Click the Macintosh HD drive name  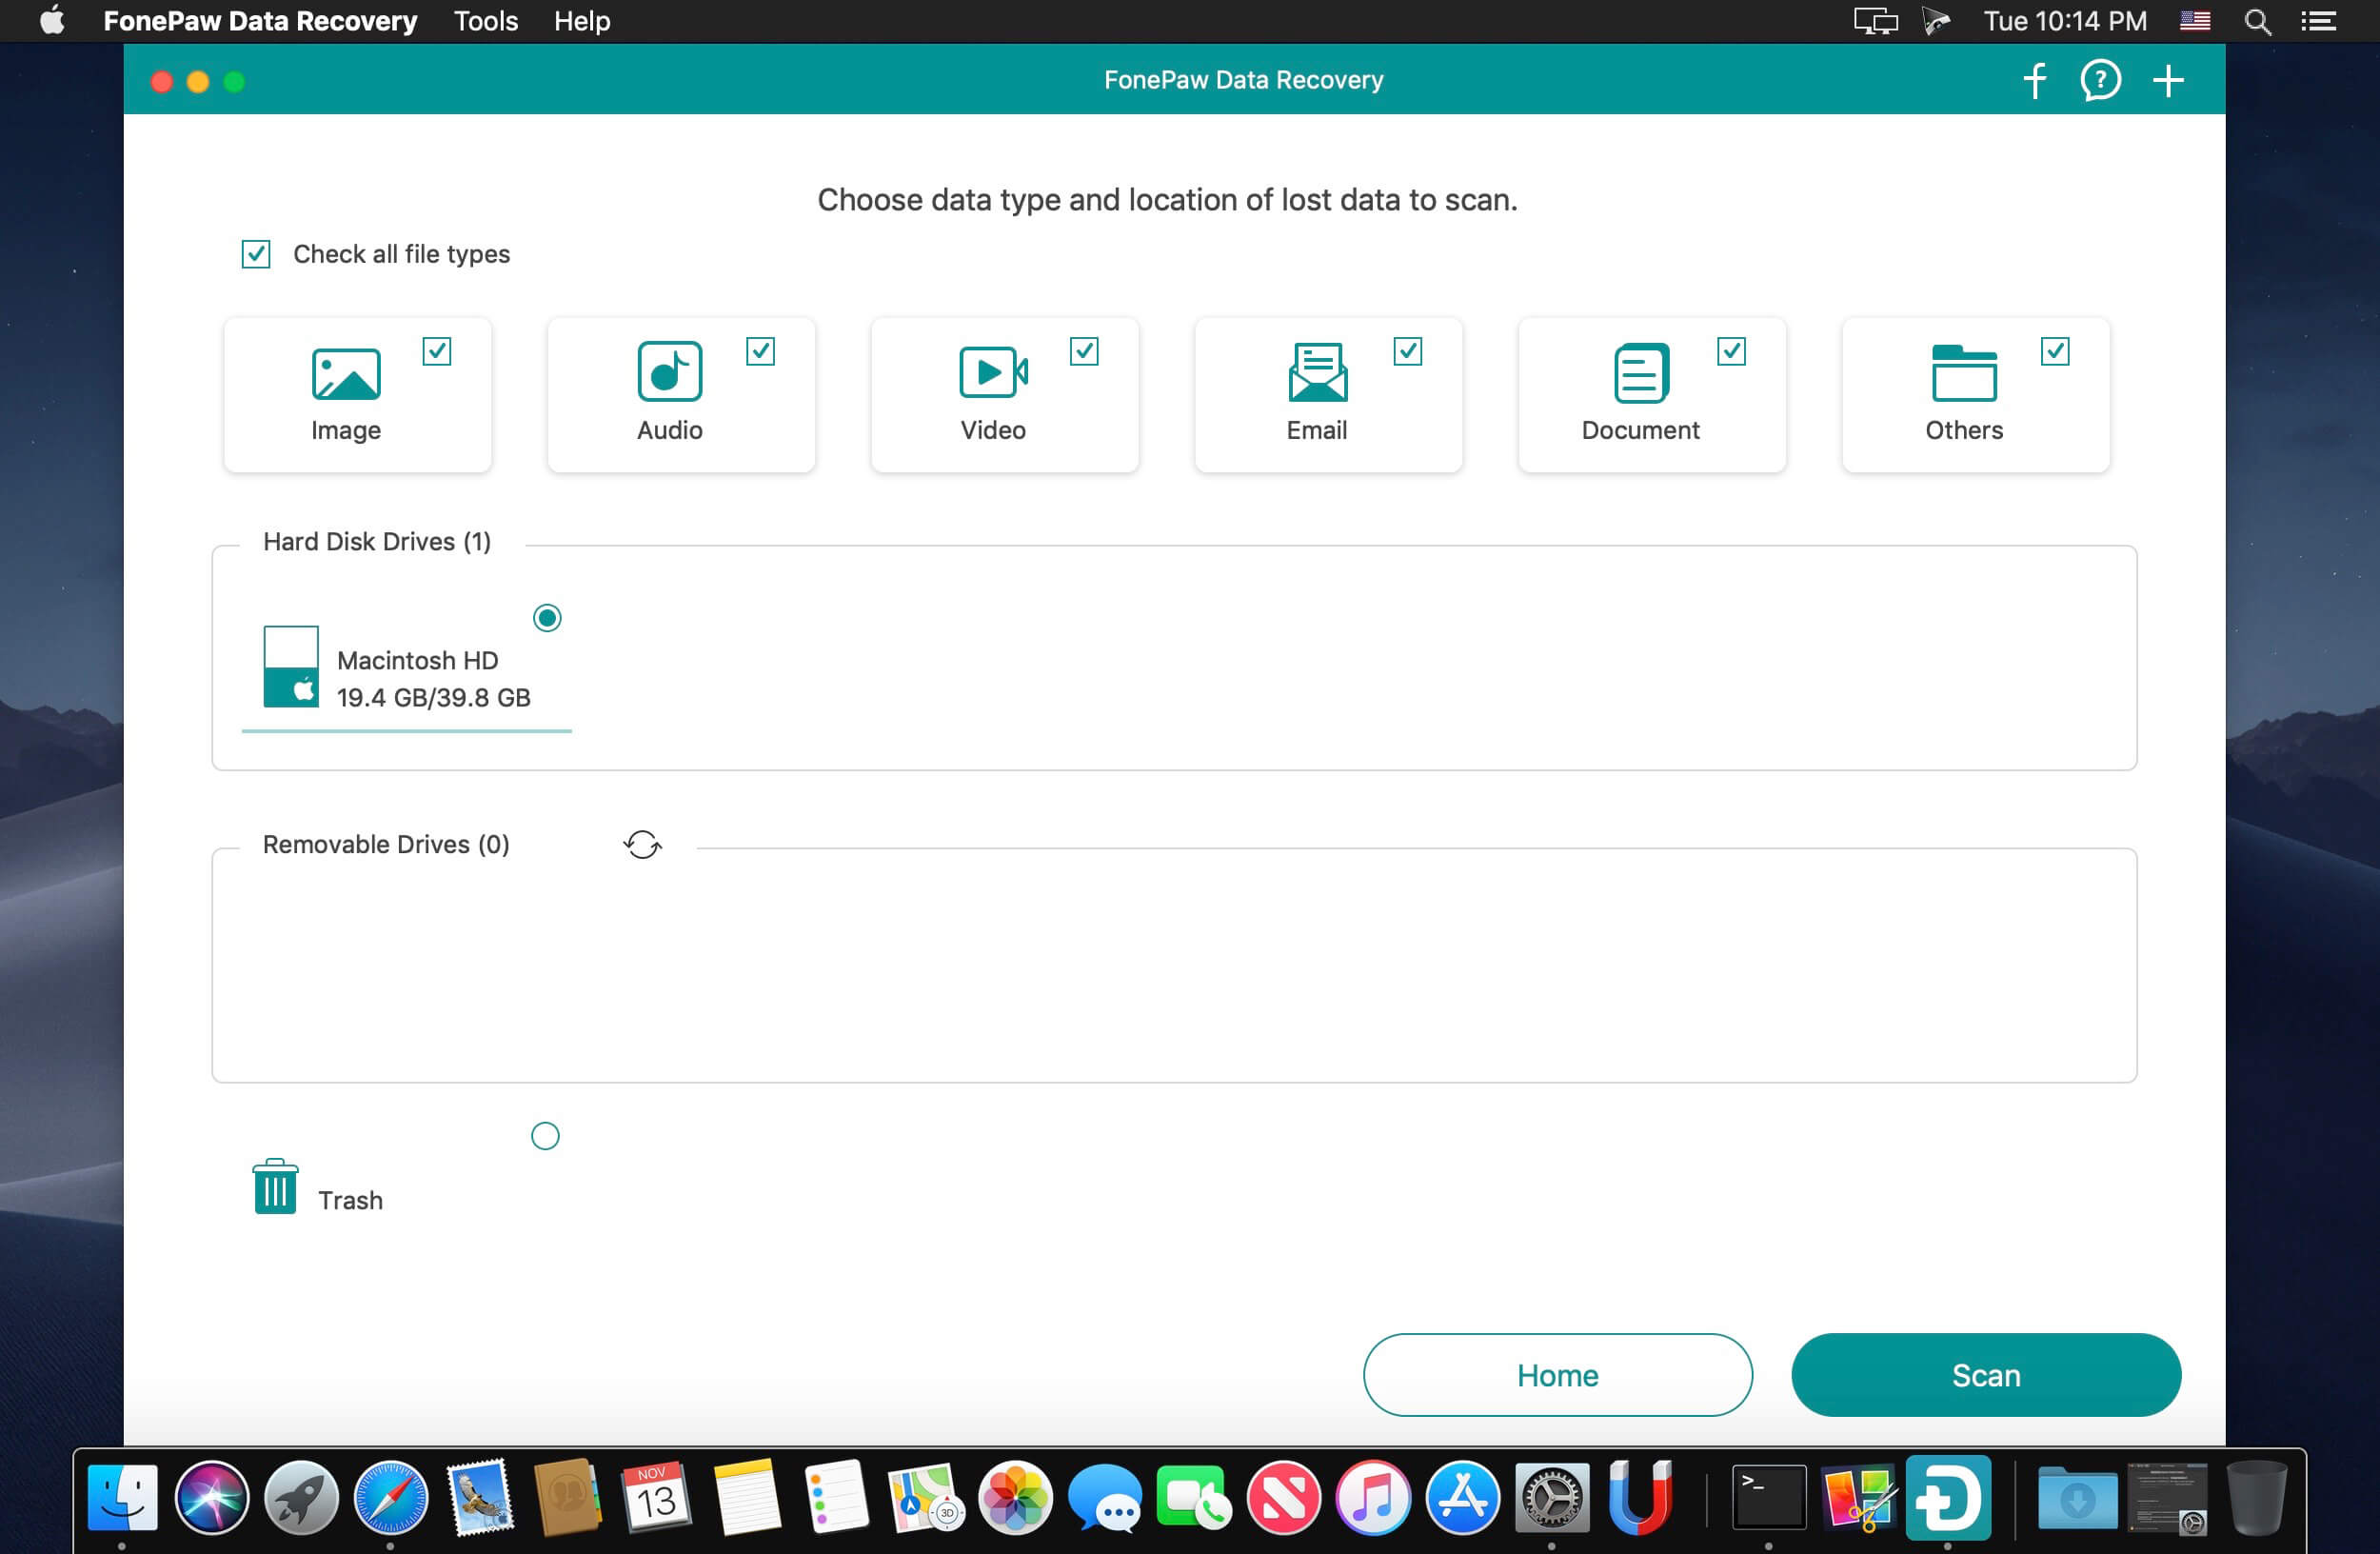tap(418, 661)
